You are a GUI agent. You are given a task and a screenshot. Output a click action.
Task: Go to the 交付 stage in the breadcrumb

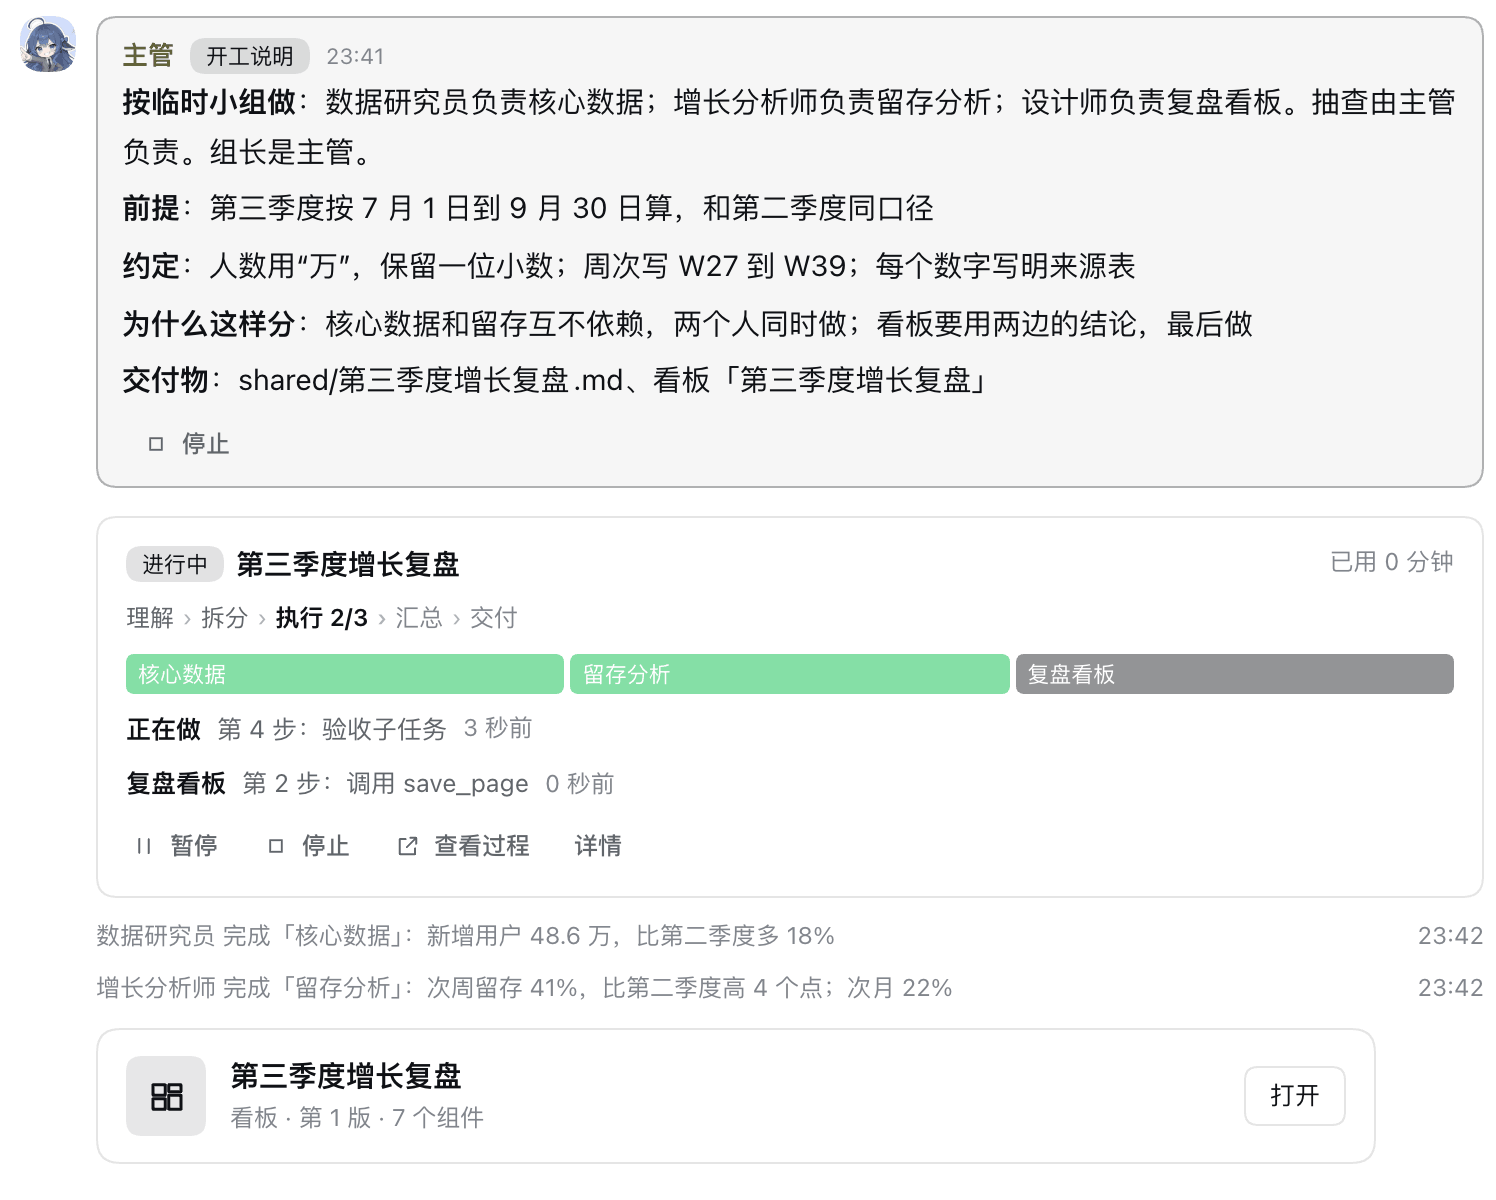coord(494,618)
